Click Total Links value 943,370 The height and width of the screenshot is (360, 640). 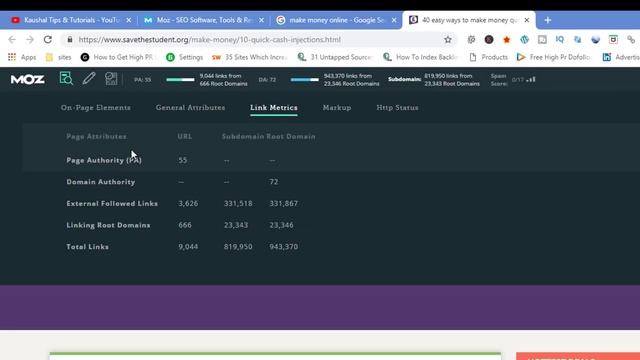(284, 247)
